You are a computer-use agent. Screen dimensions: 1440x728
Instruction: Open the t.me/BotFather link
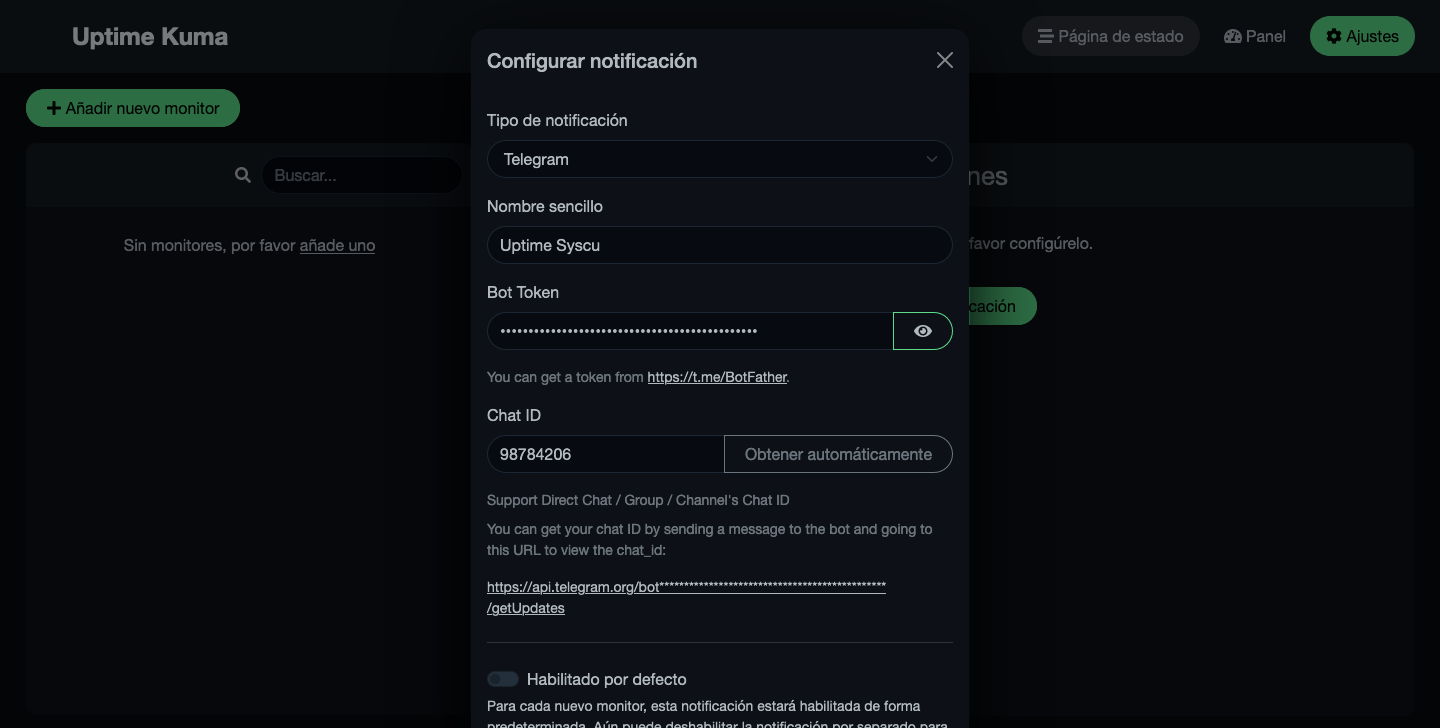point(717,377)
